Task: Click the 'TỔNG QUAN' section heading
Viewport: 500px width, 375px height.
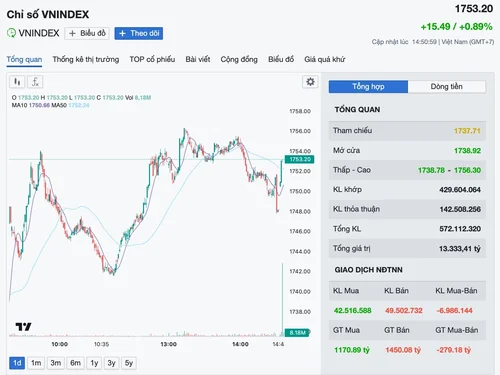Action: (x=357, y=110)
